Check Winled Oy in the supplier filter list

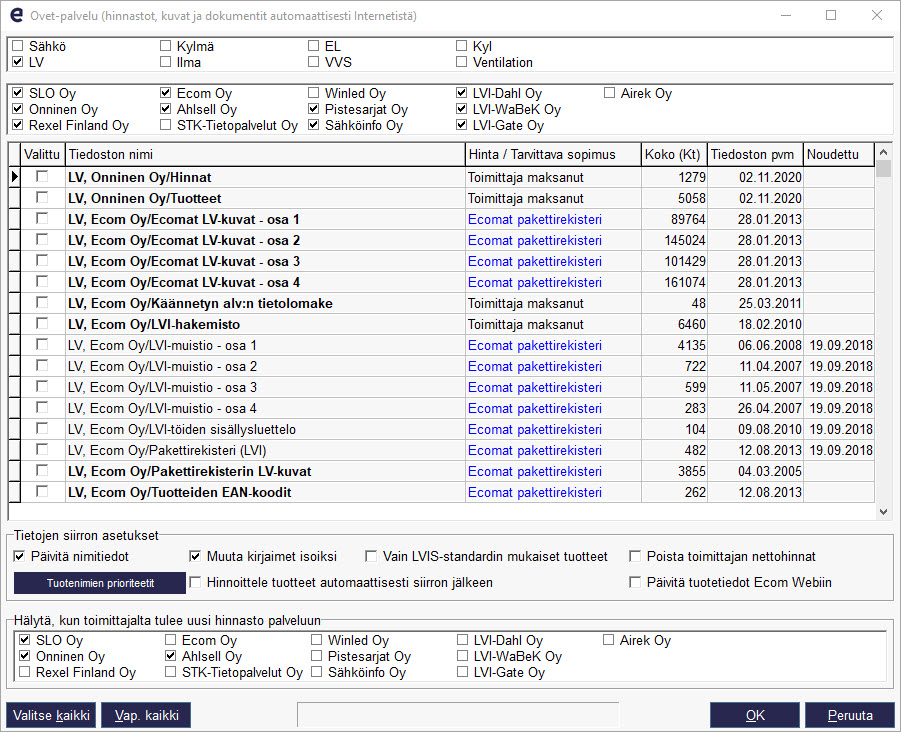click(x=313, y=93)
